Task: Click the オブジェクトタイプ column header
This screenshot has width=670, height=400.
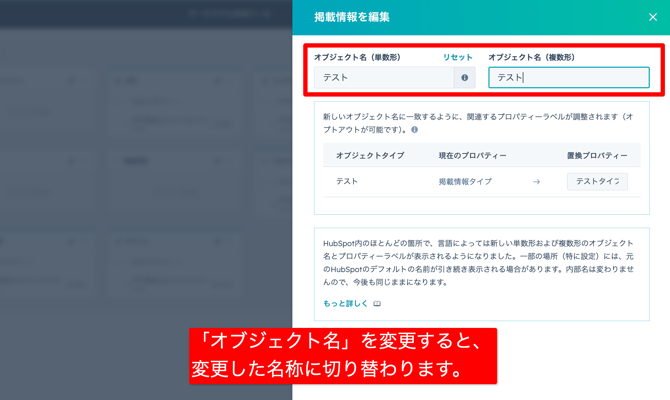Action: [369, 156]
